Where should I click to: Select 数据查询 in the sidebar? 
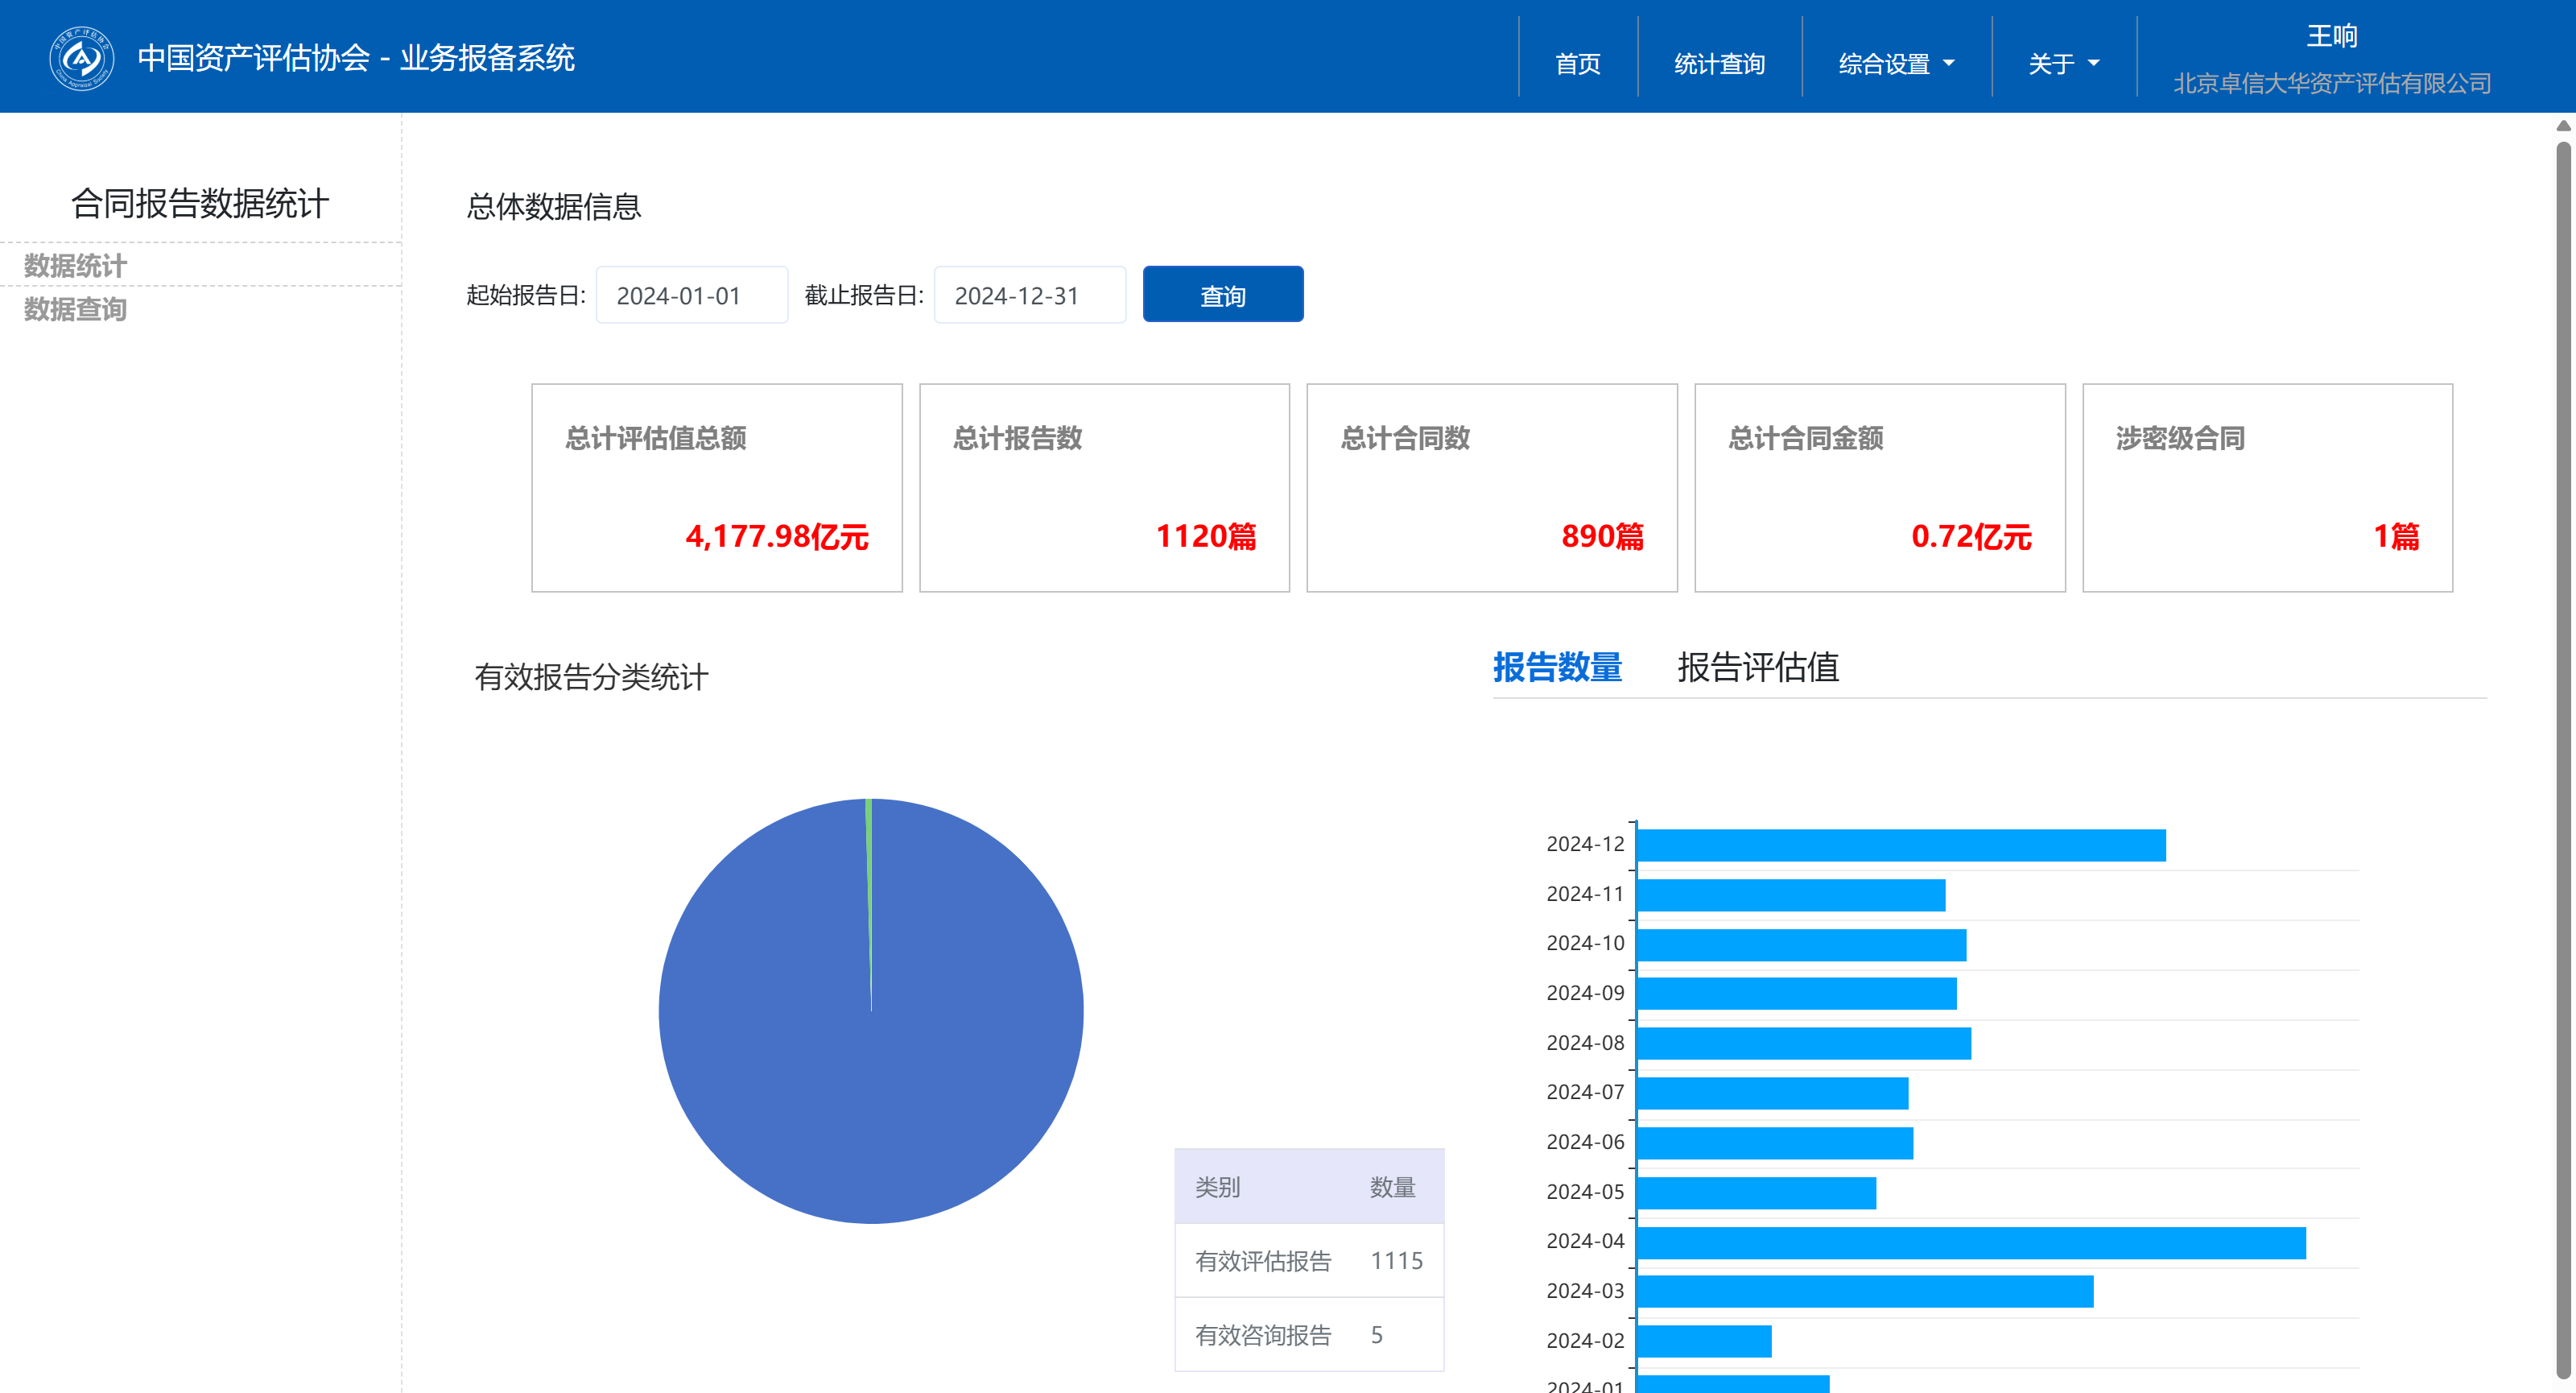(x=75, y=309)
